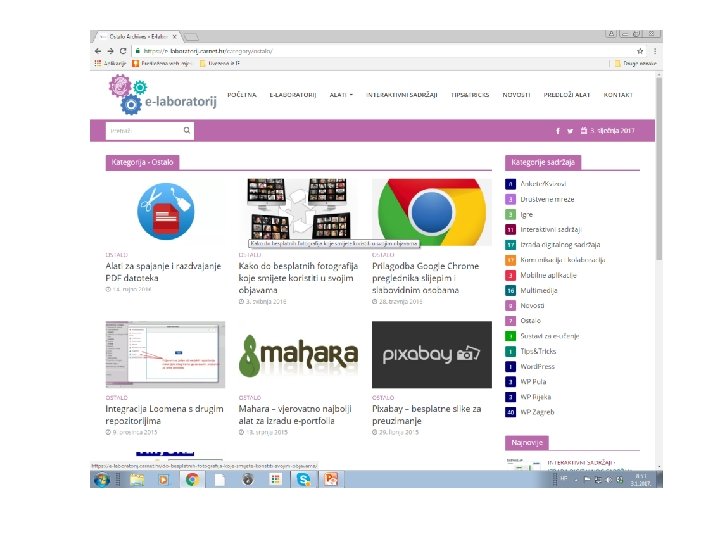
Task: Open article Integracija Loomena s drugim repozitorijima
Action: click(164, 415)
